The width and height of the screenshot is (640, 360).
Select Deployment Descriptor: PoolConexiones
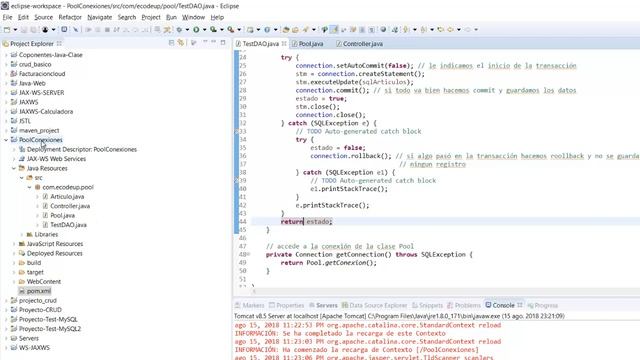pyautogui.click(x=82, y=149)
